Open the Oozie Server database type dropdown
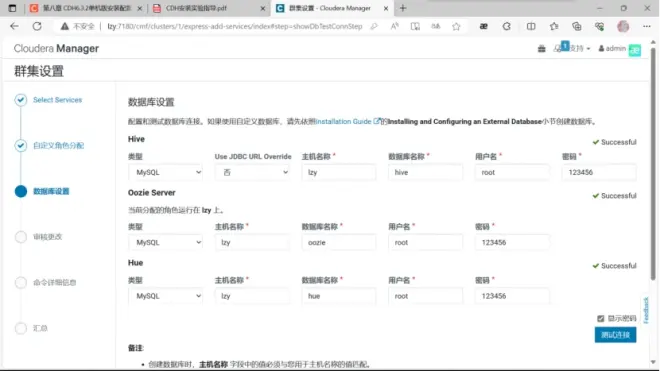Screen dimensions: 660x371 click(165, 243)
